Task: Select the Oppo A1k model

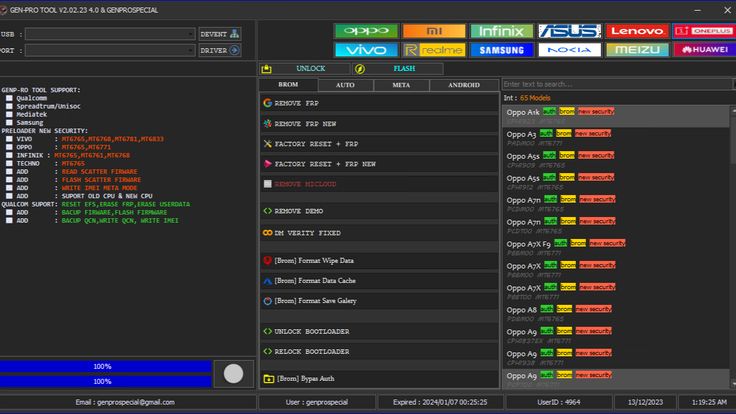Action: click(x=616, y=116)
